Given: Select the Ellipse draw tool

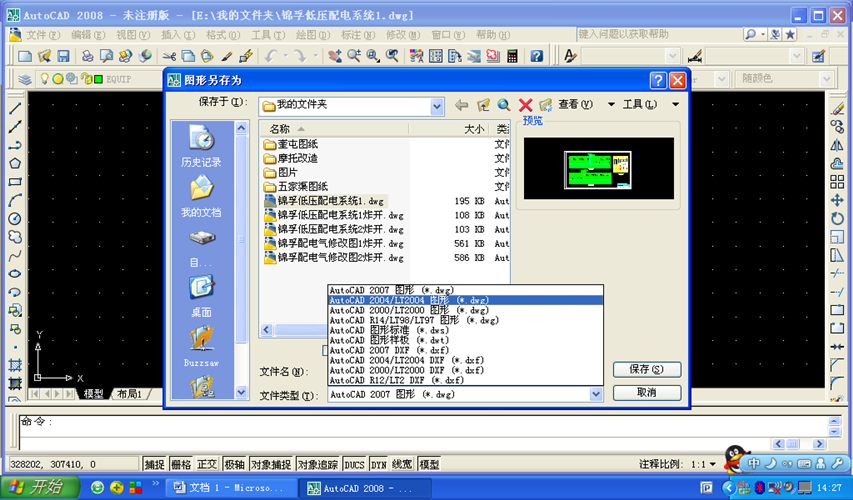Looking at the screenshot, I should point(15,274).
